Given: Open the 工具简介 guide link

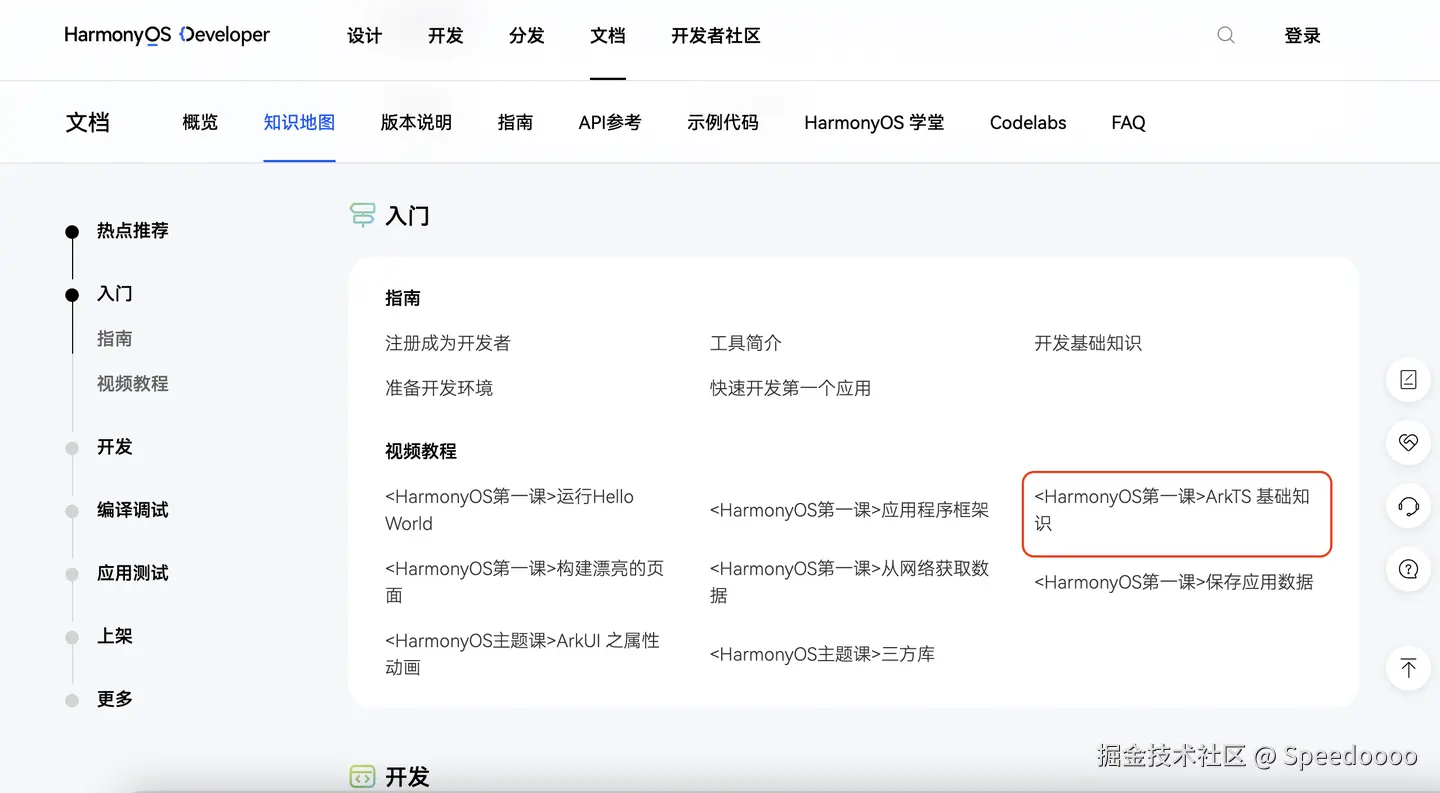Looking at the screenshot, I should click(746, 343).
